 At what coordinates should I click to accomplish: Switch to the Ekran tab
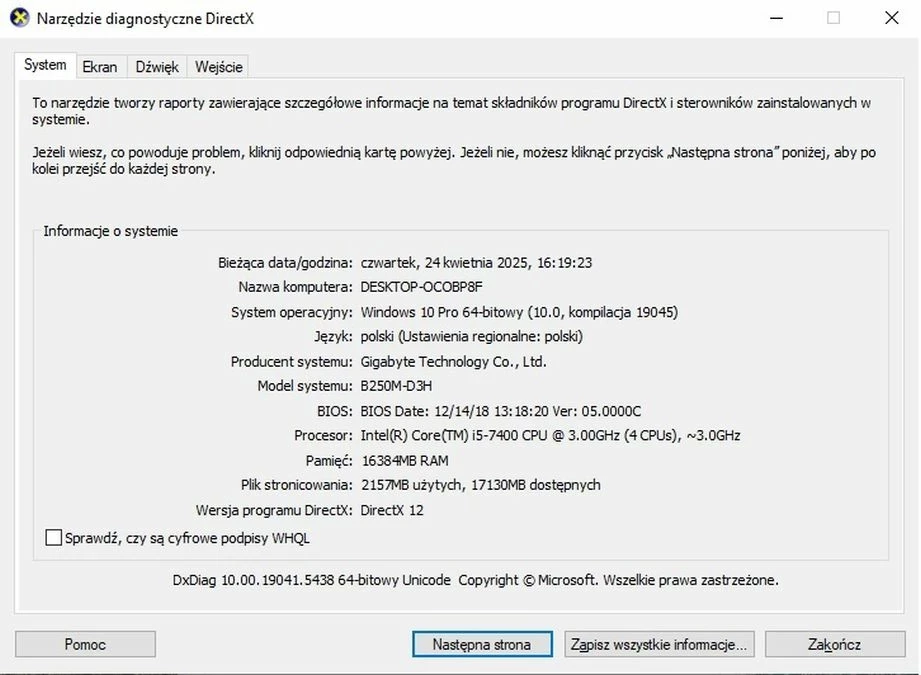[100, 67]
